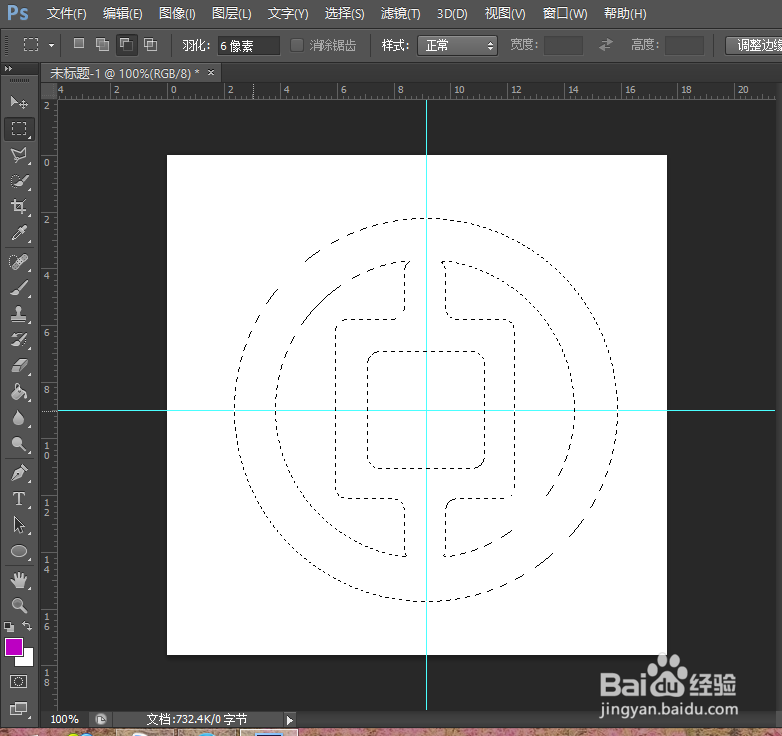This screenshot has height=736, width=782.
Task: Select the Crop tool
Action: pos(19,206)
